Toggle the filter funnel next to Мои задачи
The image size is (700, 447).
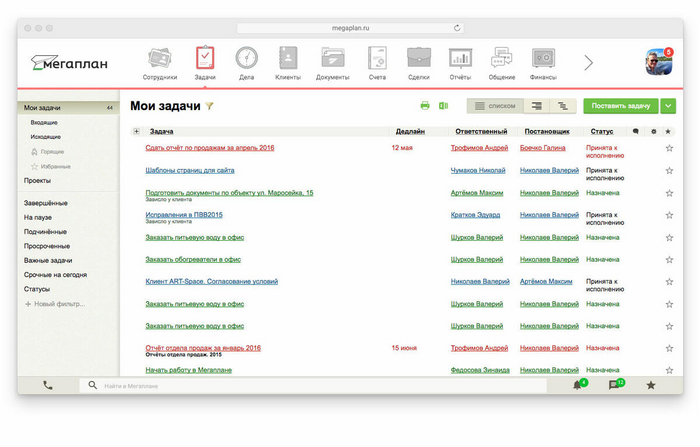210,106
